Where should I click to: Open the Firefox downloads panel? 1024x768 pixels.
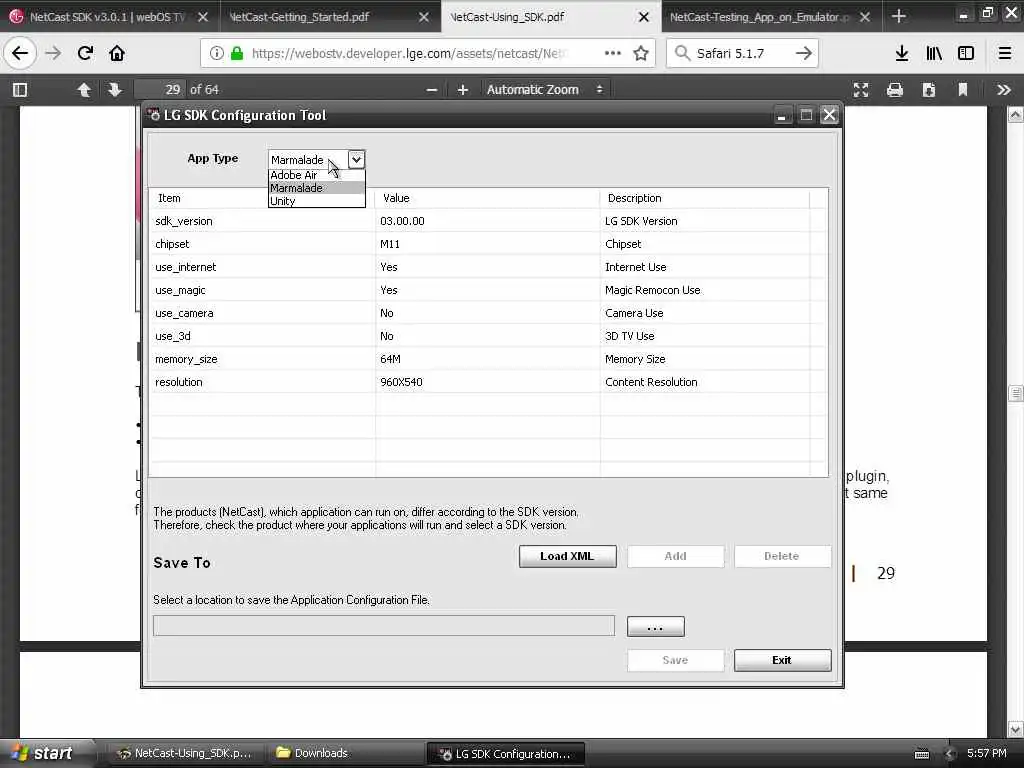(x=902, y=53)
